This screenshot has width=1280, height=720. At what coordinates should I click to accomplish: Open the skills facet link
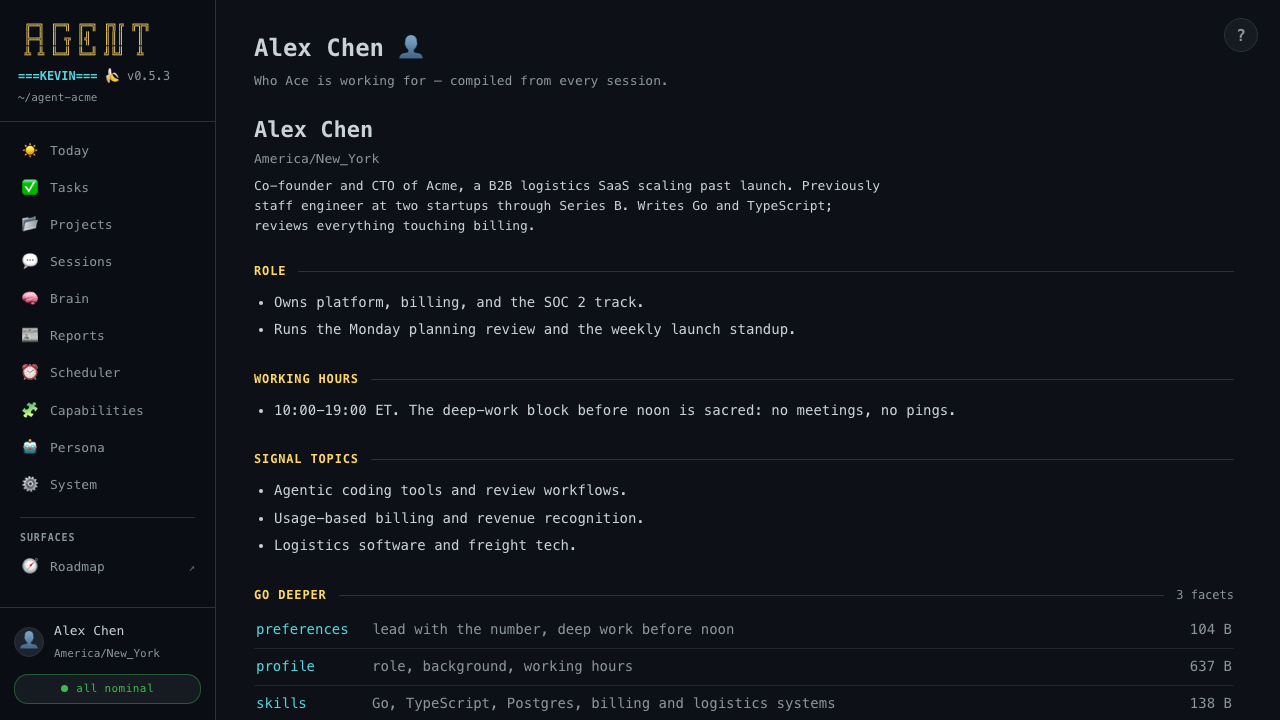click(281, 703)
